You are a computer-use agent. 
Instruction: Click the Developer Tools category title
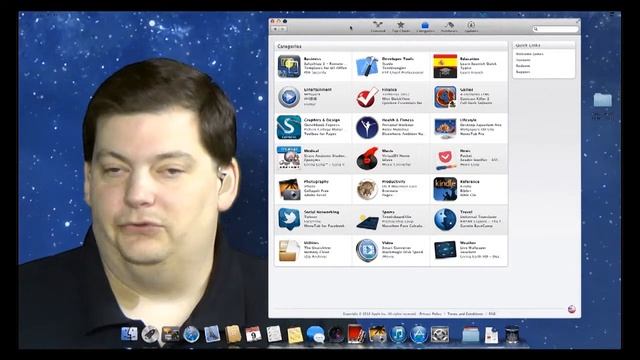pos(398,59)
